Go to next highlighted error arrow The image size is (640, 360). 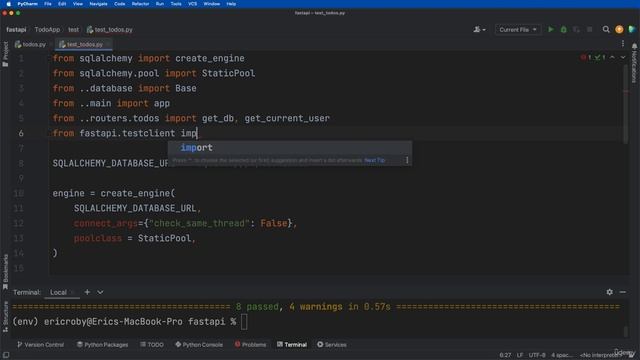623,58
